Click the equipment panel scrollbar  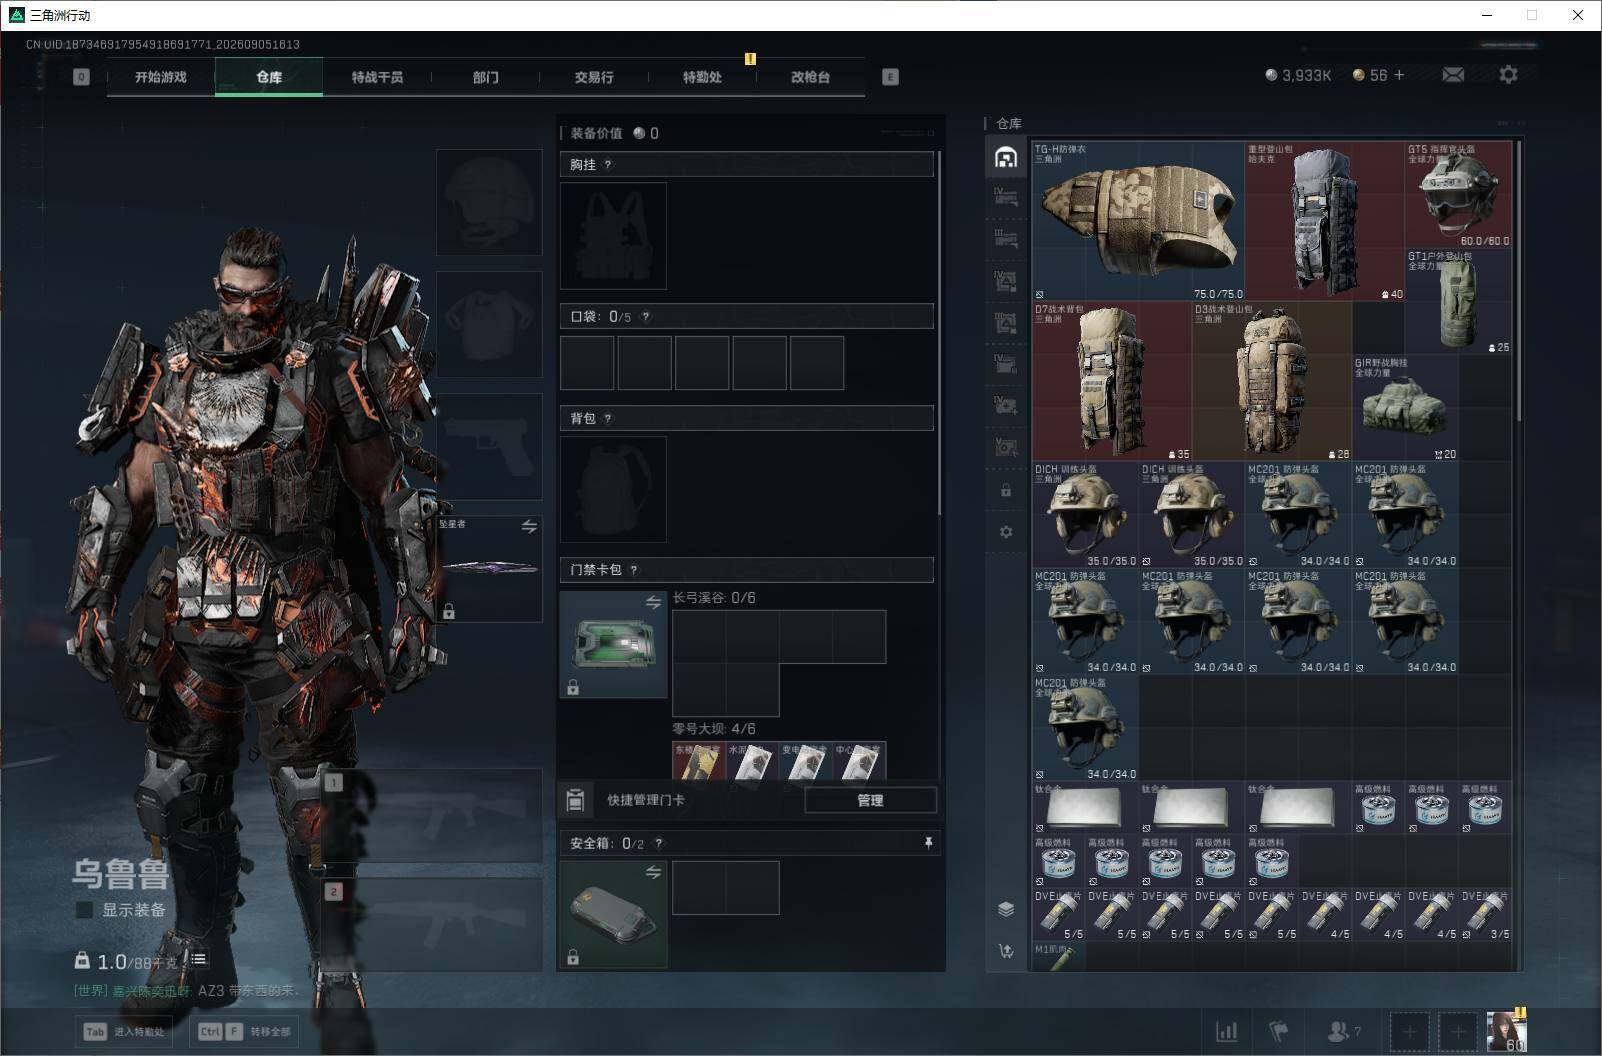[939, 332]
